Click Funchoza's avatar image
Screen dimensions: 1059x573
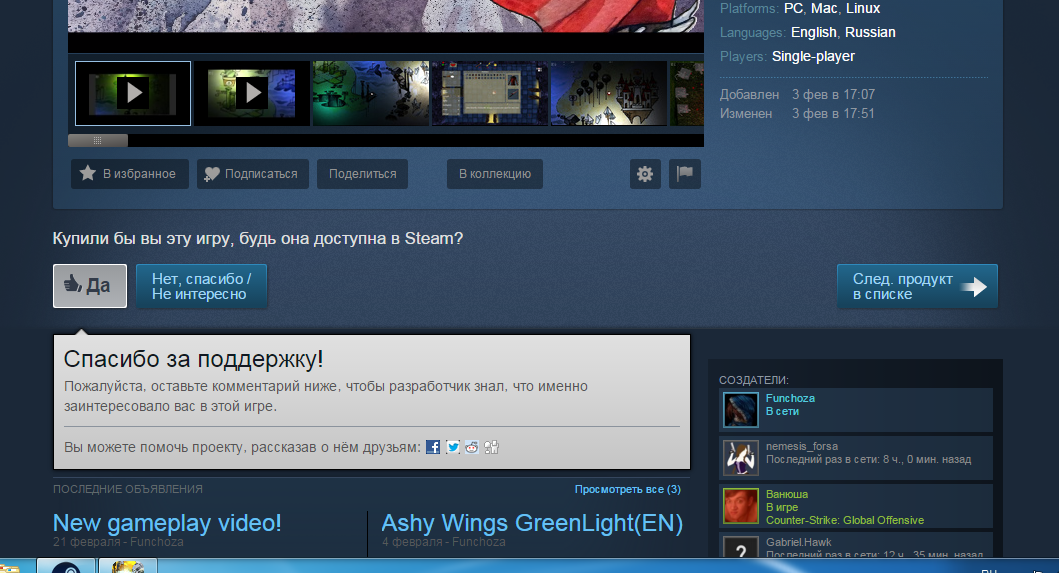pos(741,409)
